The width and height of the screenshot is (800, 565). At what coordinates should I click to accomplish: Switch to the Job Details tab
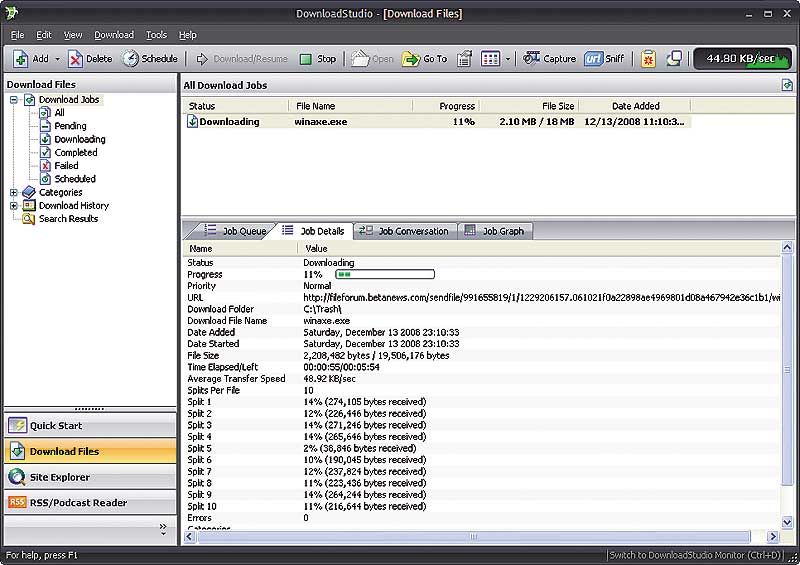(314, 231)
